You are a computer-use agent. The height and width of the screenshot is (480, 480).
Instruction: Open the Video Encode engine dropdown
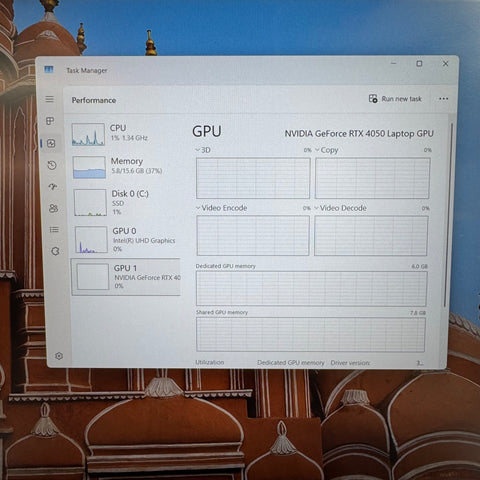click(x=222, y=208)
